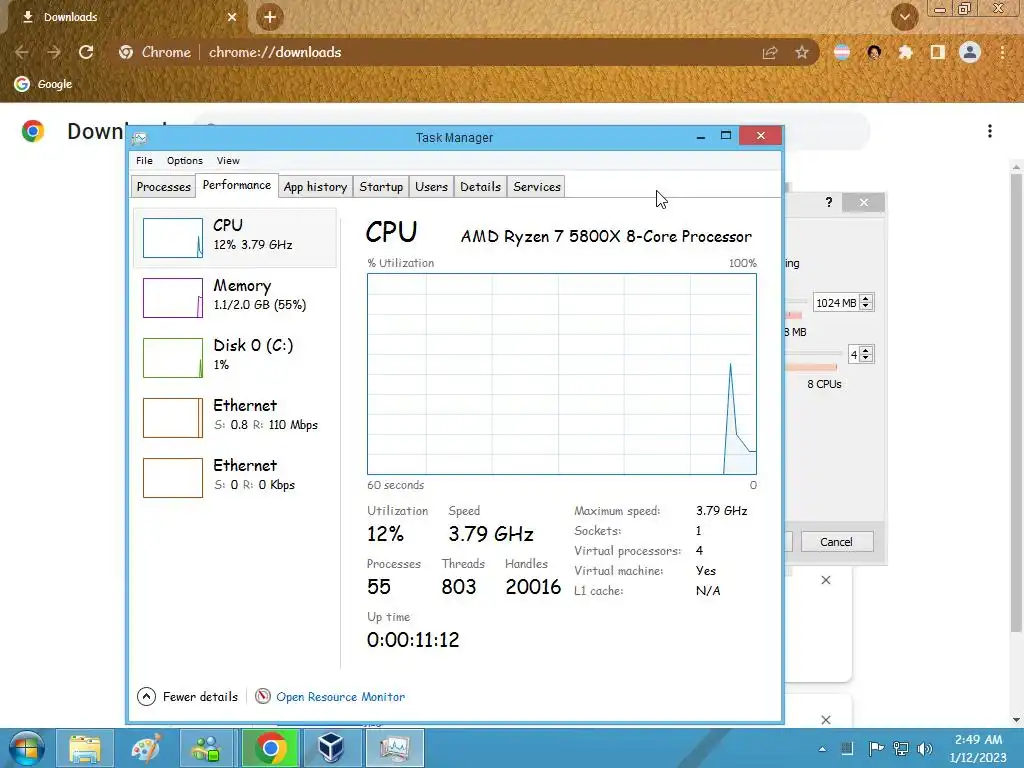Image resolution: width=1024 pixels, height=768 pixels.
Task: Click the volume speaker tray icon
Action: pos(924,749)
